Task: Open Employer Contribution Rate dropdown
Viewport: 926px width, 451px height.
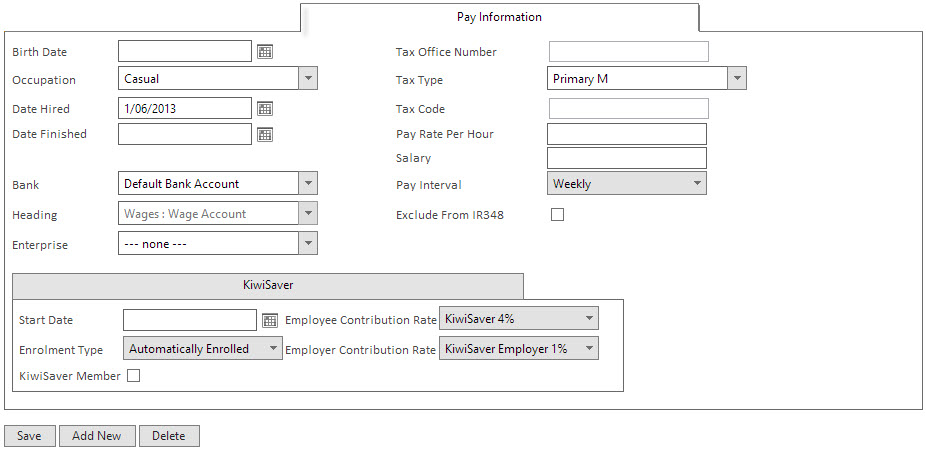Action: pos(519,349)
